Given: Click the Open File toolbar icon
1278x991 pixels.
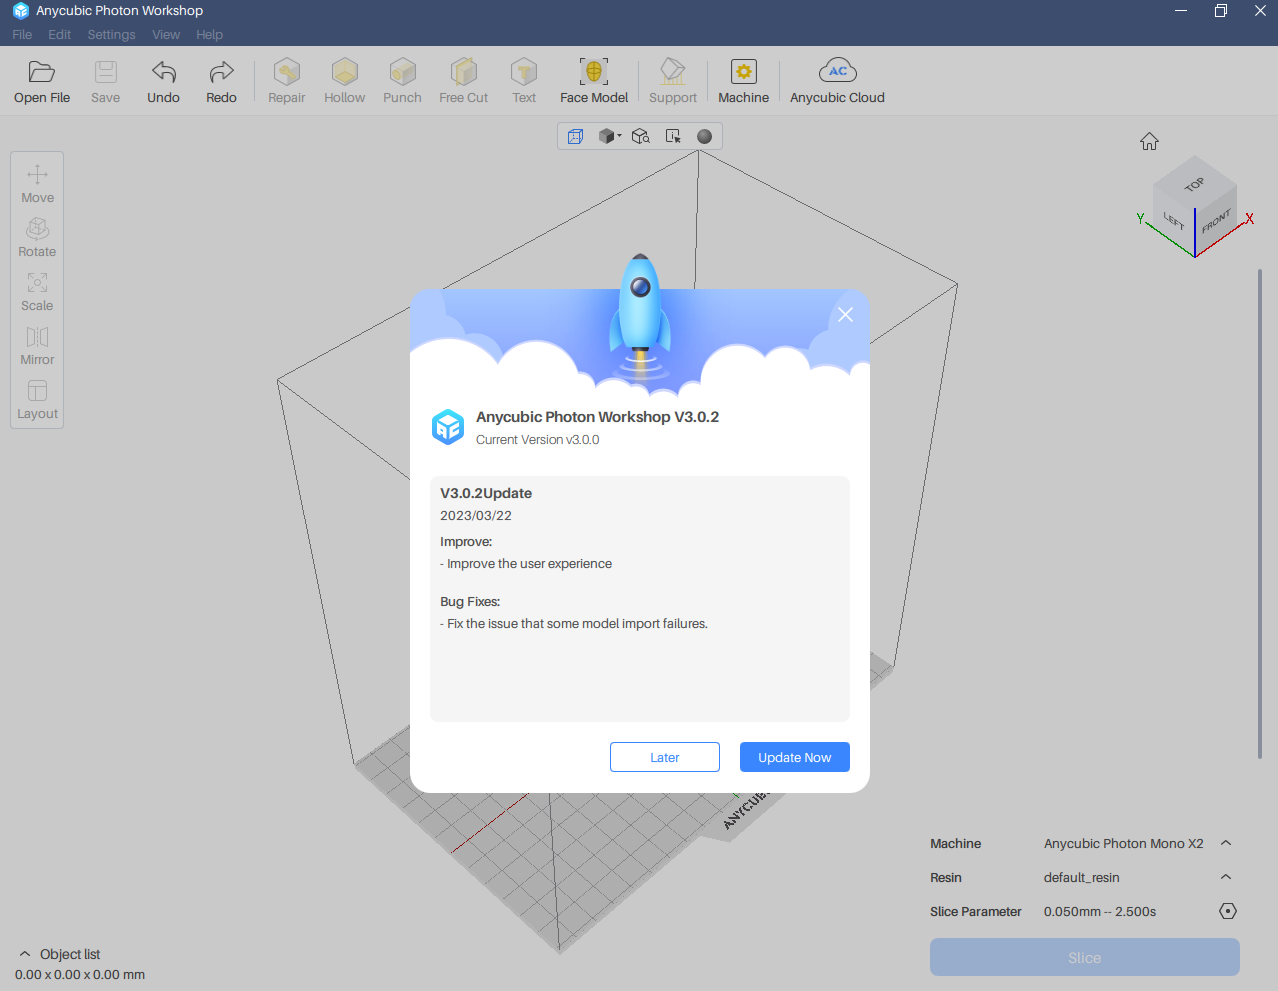Looking at the screenshot, I should pos(41,72).
